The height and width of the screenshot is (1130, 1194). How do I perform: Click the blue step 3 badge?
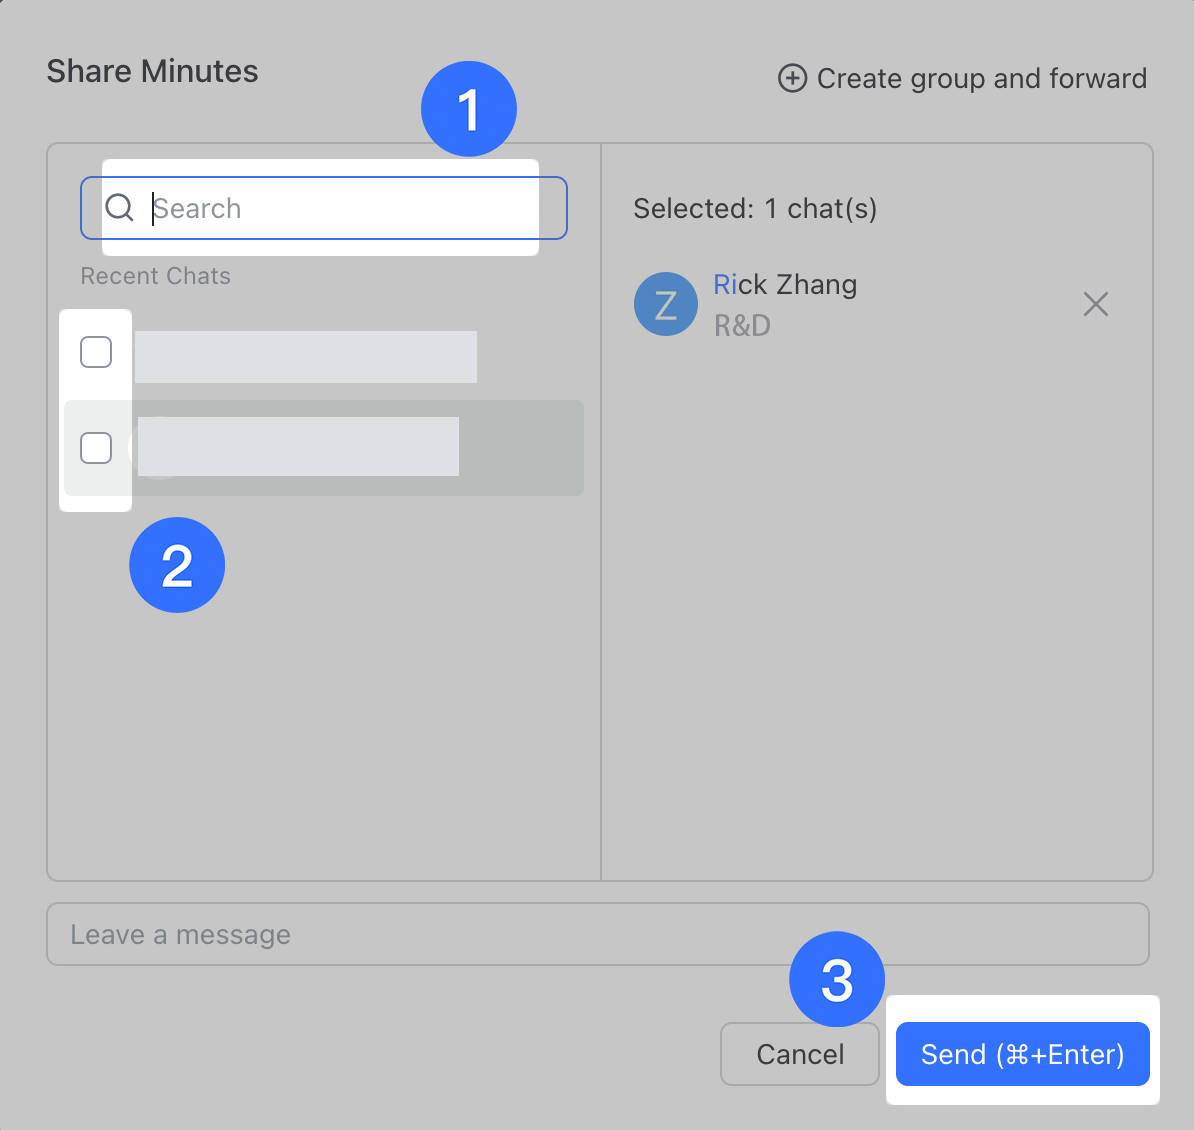[836, 979]
